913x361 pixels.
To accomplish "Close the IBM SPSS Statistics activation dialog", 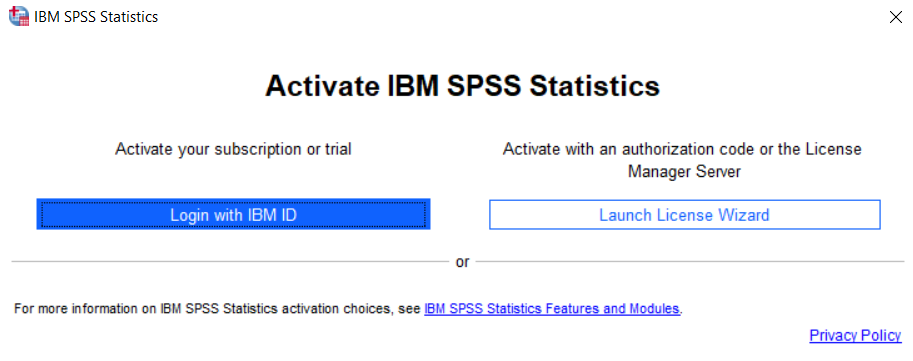I will click(x=896, y=17).
